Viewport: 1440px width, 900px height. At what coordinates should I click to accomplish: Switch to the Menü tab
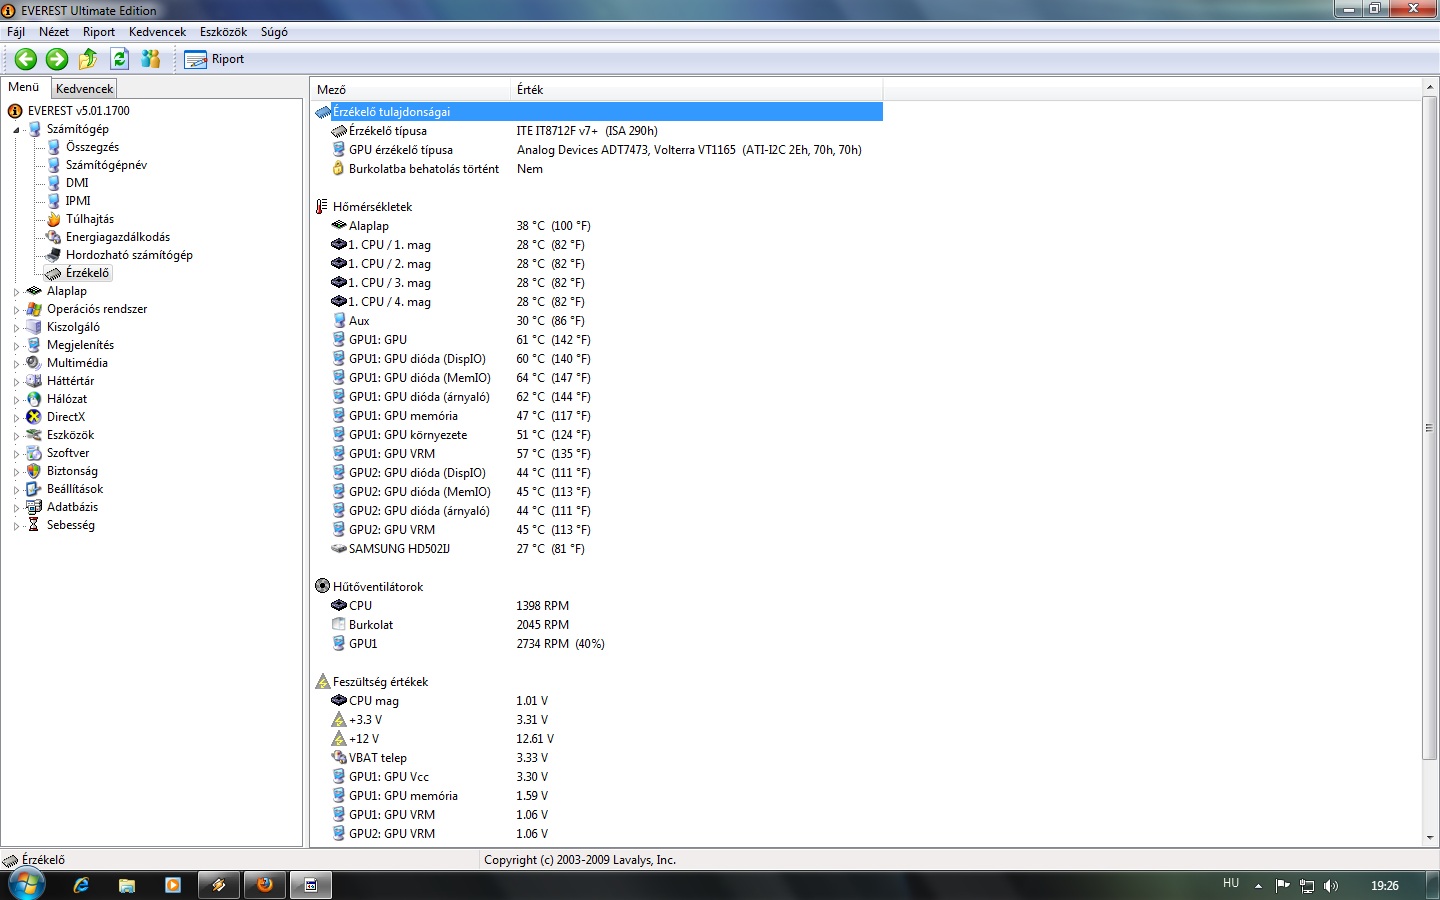24,87
